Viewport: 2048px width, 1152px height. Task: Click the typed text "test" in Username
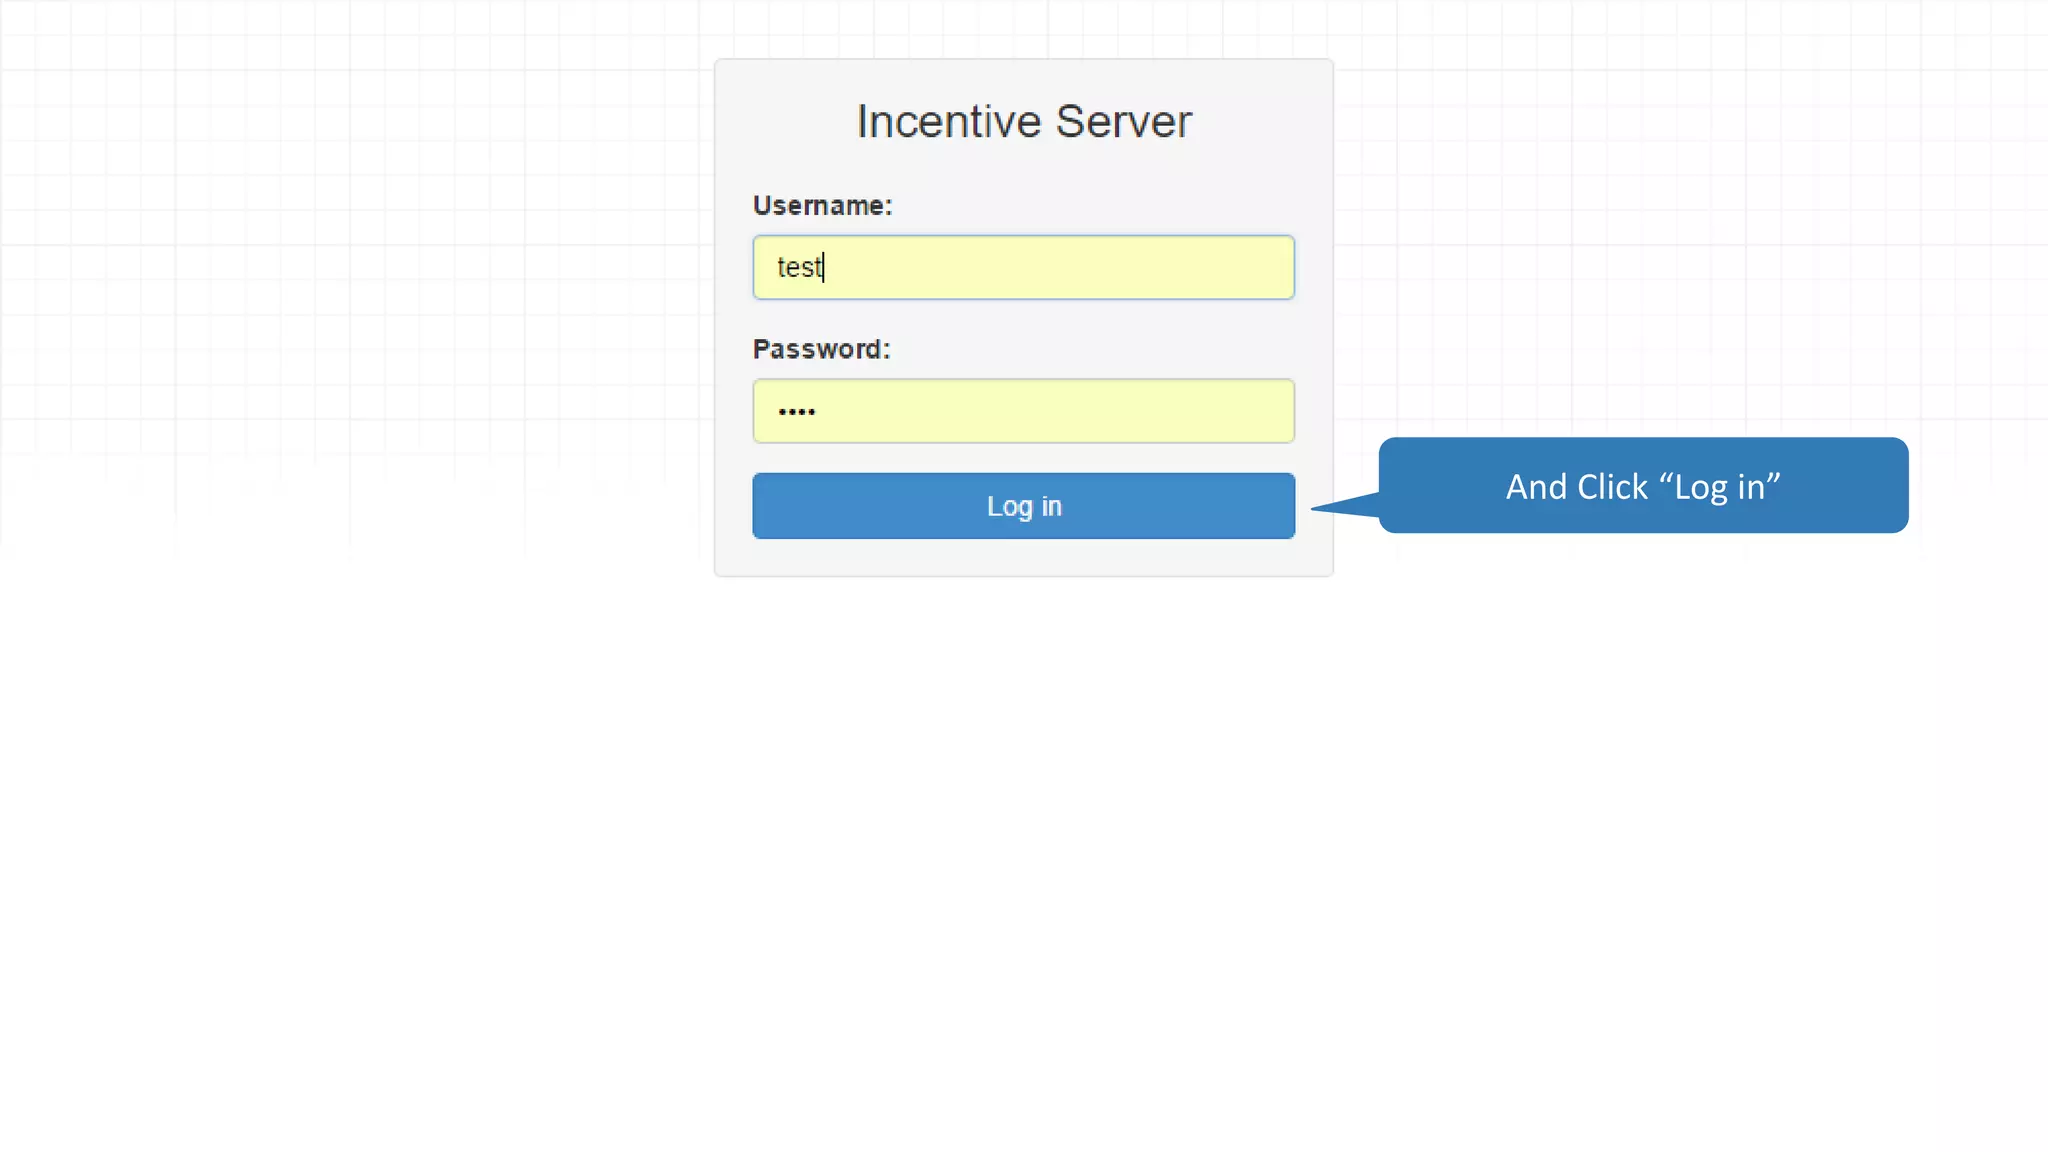pyautogui.click(x=798, y=268)
